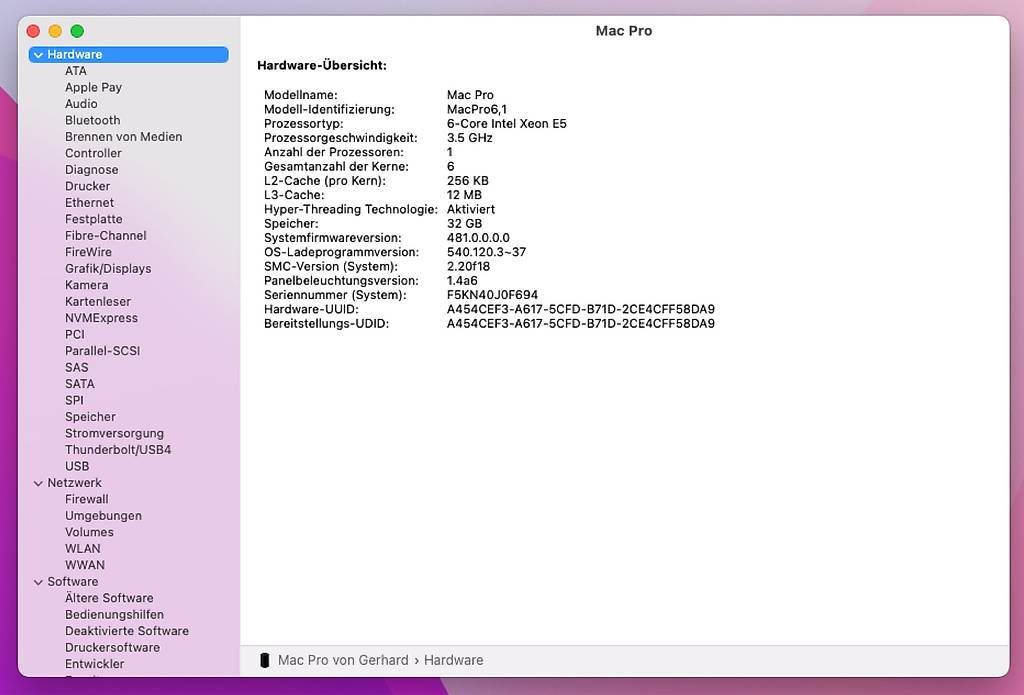Open Thunderbolt/USB4 entry
This screenshot has width=1024, height=695.
point(118,449)
